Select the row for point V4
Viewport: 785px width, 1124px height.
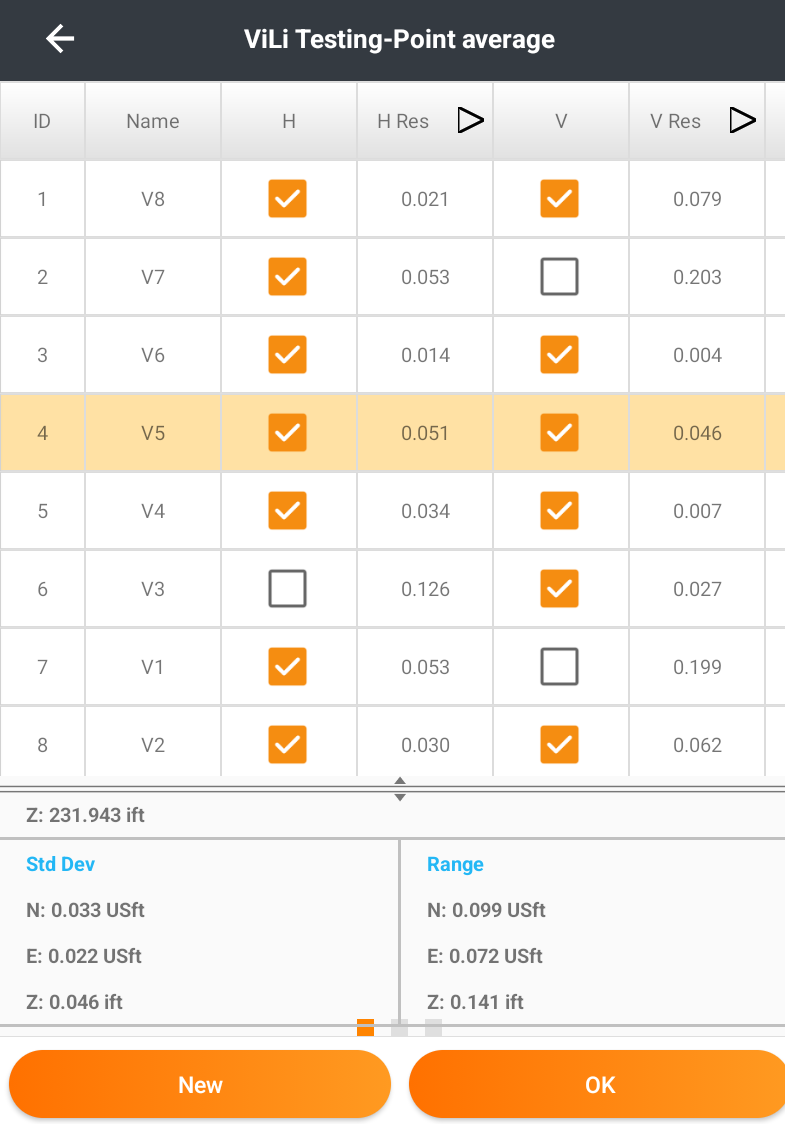392,511
